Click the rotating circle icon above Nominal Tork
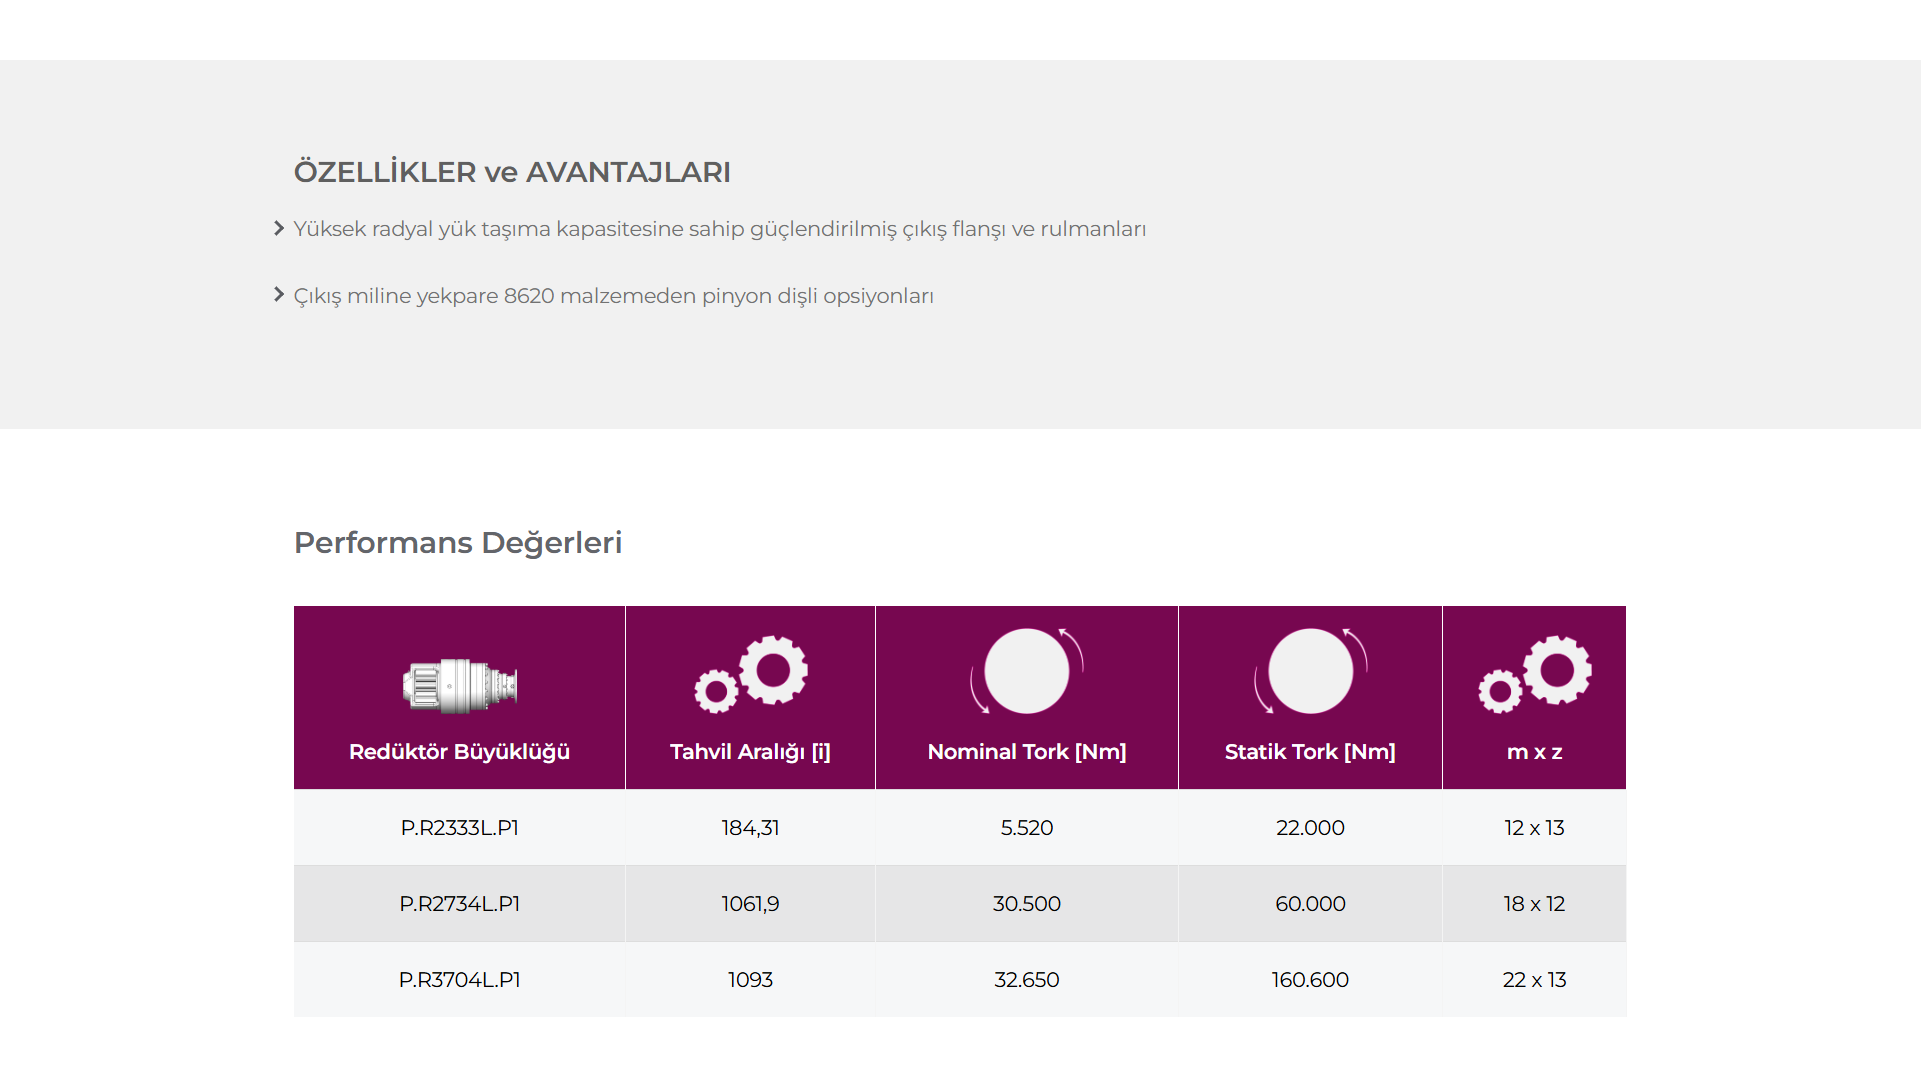1921x1092 pixels. [1027, 671]
